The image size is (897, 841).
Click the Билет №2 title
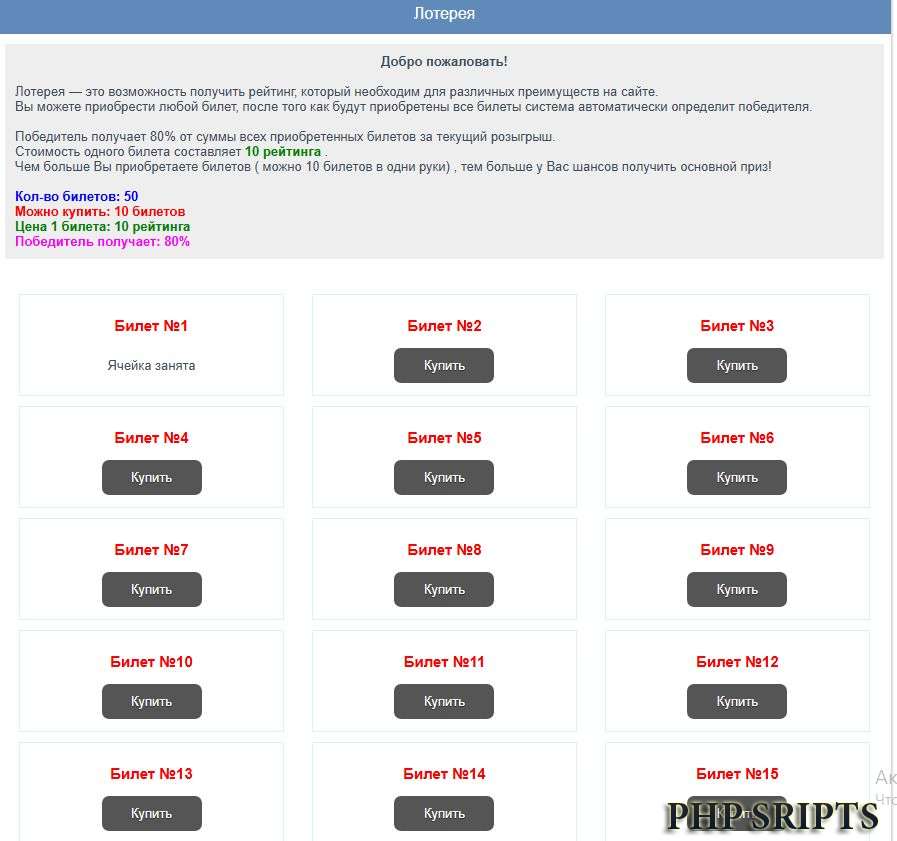pos(444,326)
